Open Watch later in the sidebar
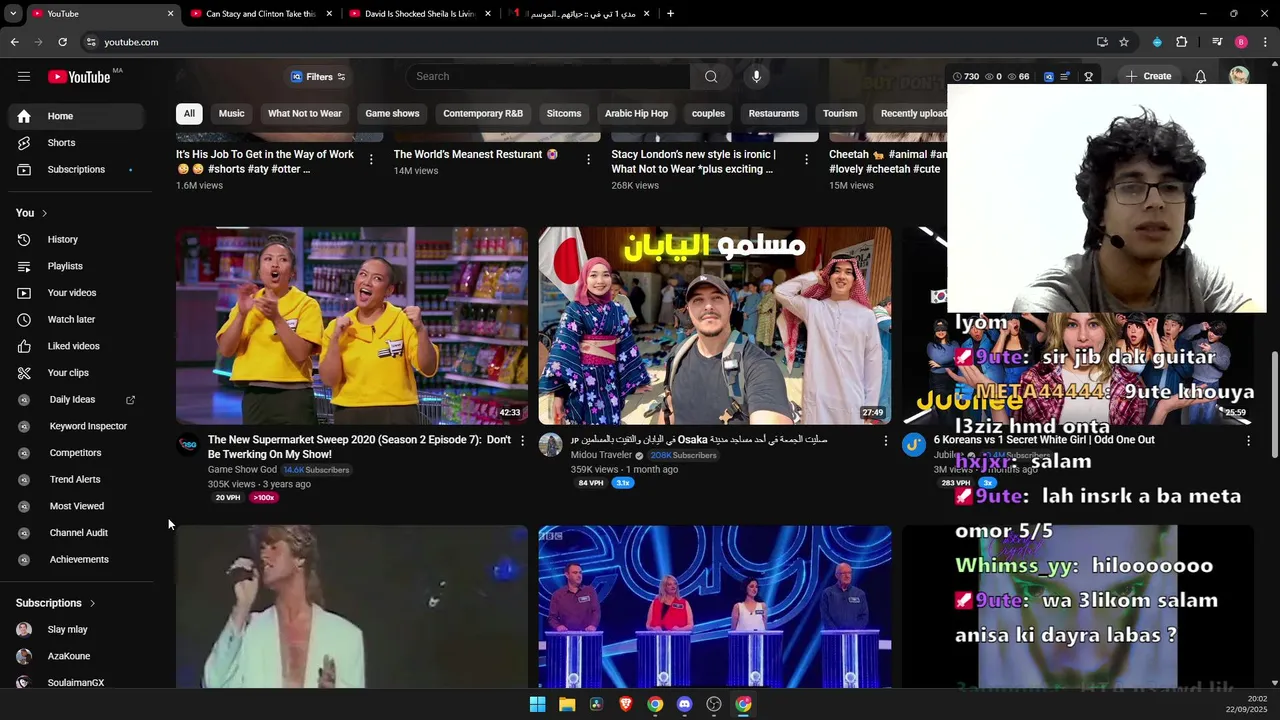Viewport: 1280px width, 720px height. [x=71, y=319]
